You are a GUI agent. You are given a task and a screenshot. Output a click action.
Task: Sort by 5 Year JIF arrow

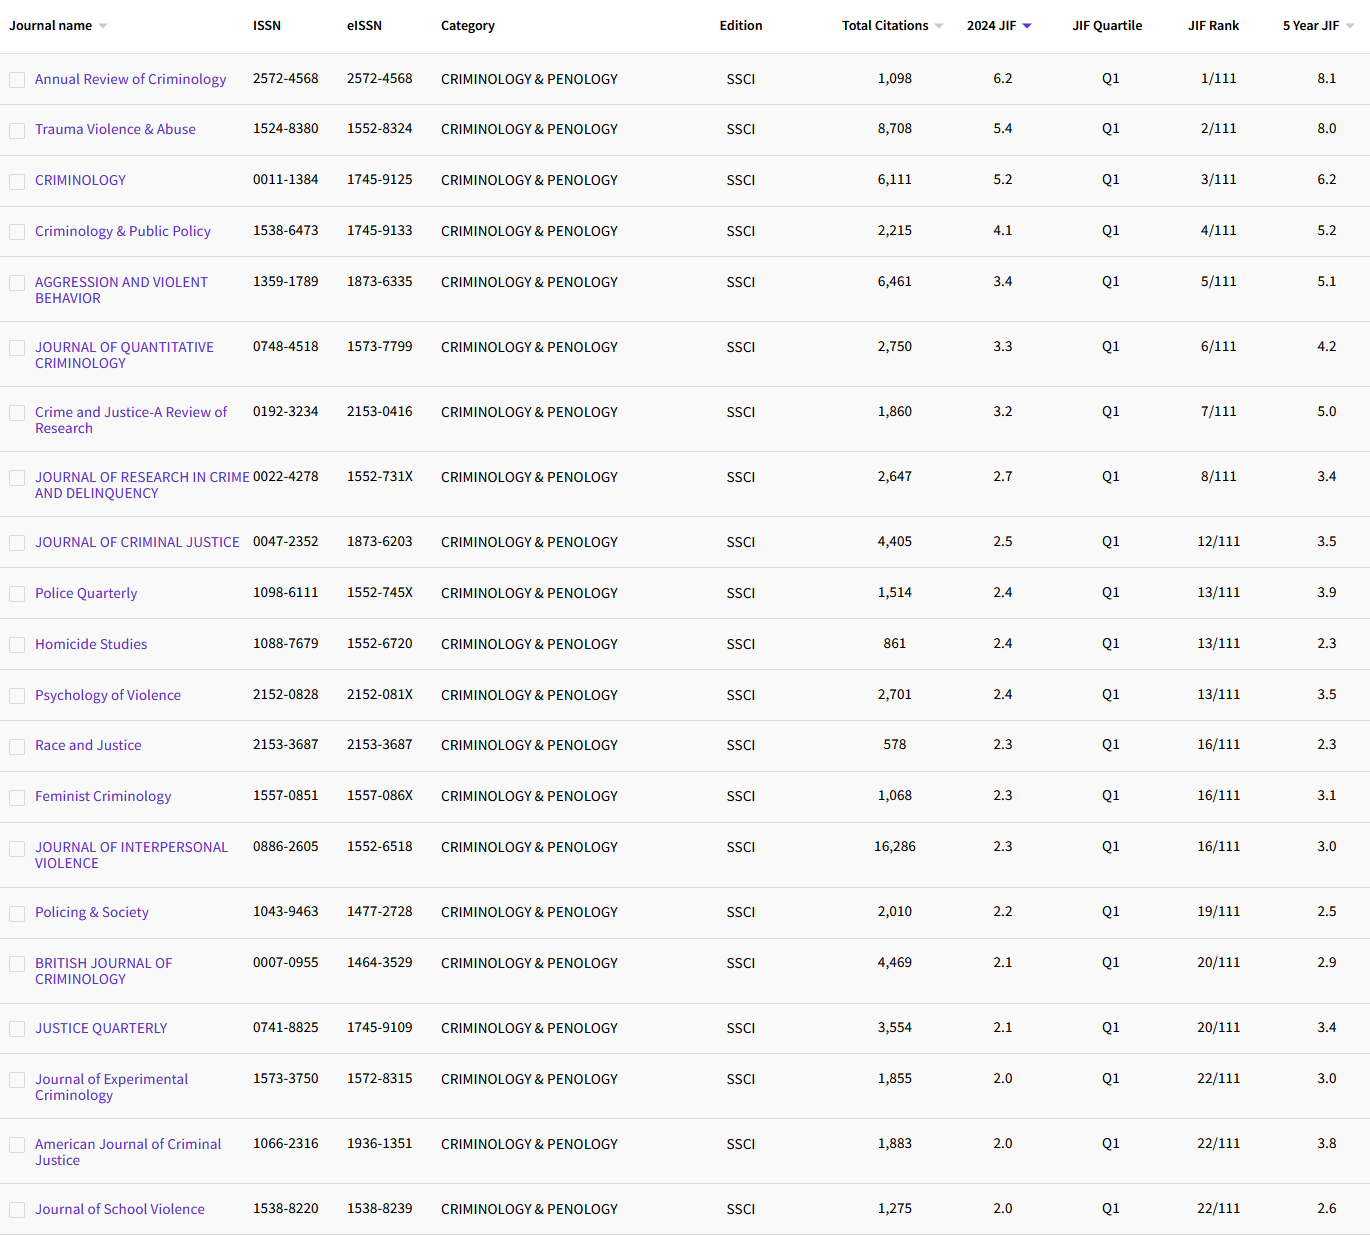[1350, 26]
